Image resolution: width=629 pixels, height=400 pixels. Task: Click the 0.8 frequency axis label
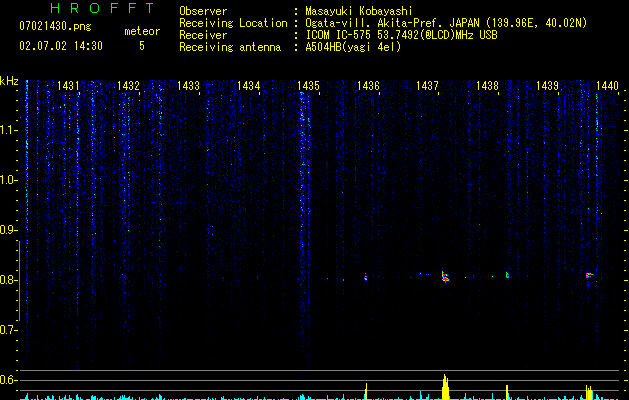tap(8, 280)
